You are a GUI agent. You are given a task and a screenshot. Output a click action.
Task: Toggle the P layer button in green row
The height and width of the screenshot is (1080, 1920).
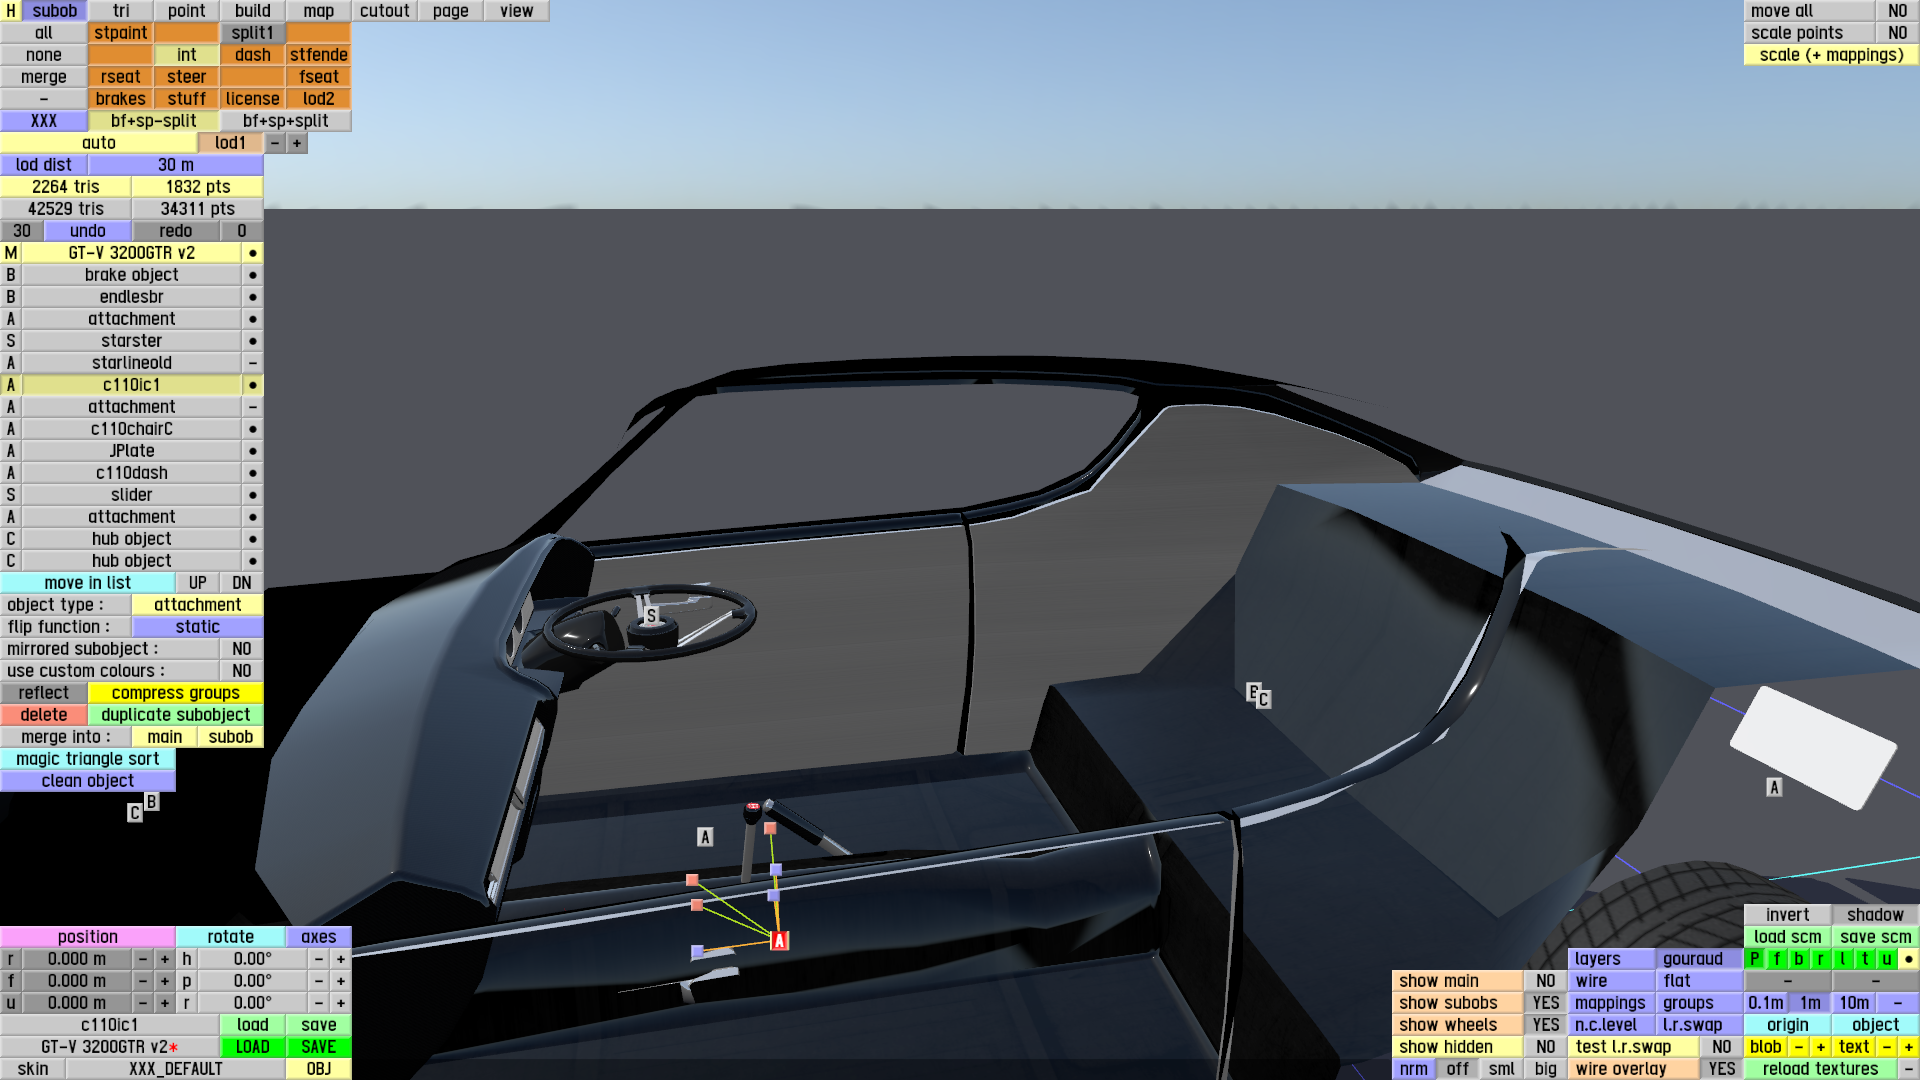[x=1755, y=959]
